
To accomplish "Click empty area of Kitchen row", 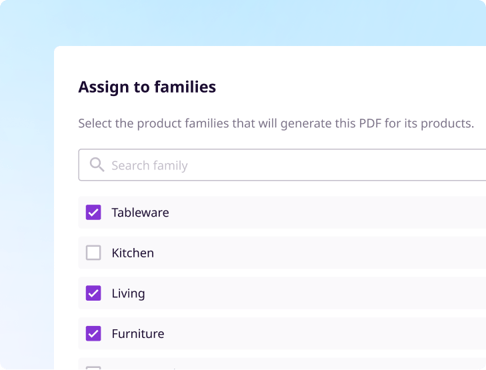I will click(320, 253).
